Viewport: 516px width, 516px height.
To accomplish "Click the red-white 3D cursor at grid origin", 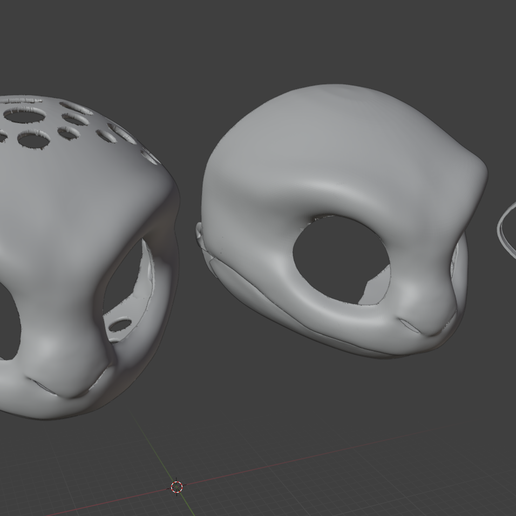I will pos(177,487).
